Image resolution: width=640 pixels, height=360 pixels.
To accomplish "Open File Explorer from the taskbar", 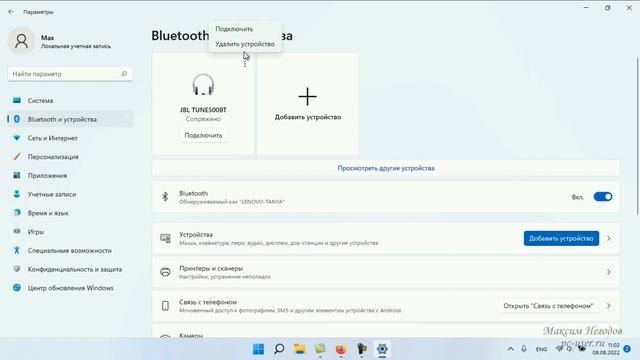I will click(300, 349).
